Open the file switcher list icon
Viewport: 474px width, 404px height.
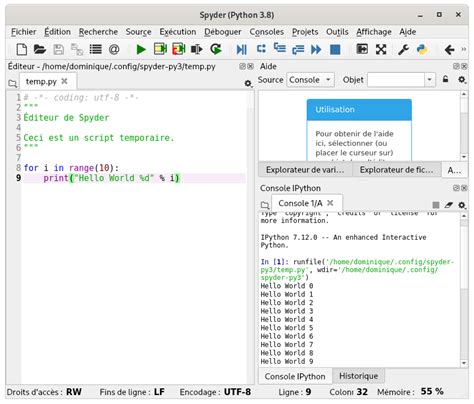tap(96, 50)
